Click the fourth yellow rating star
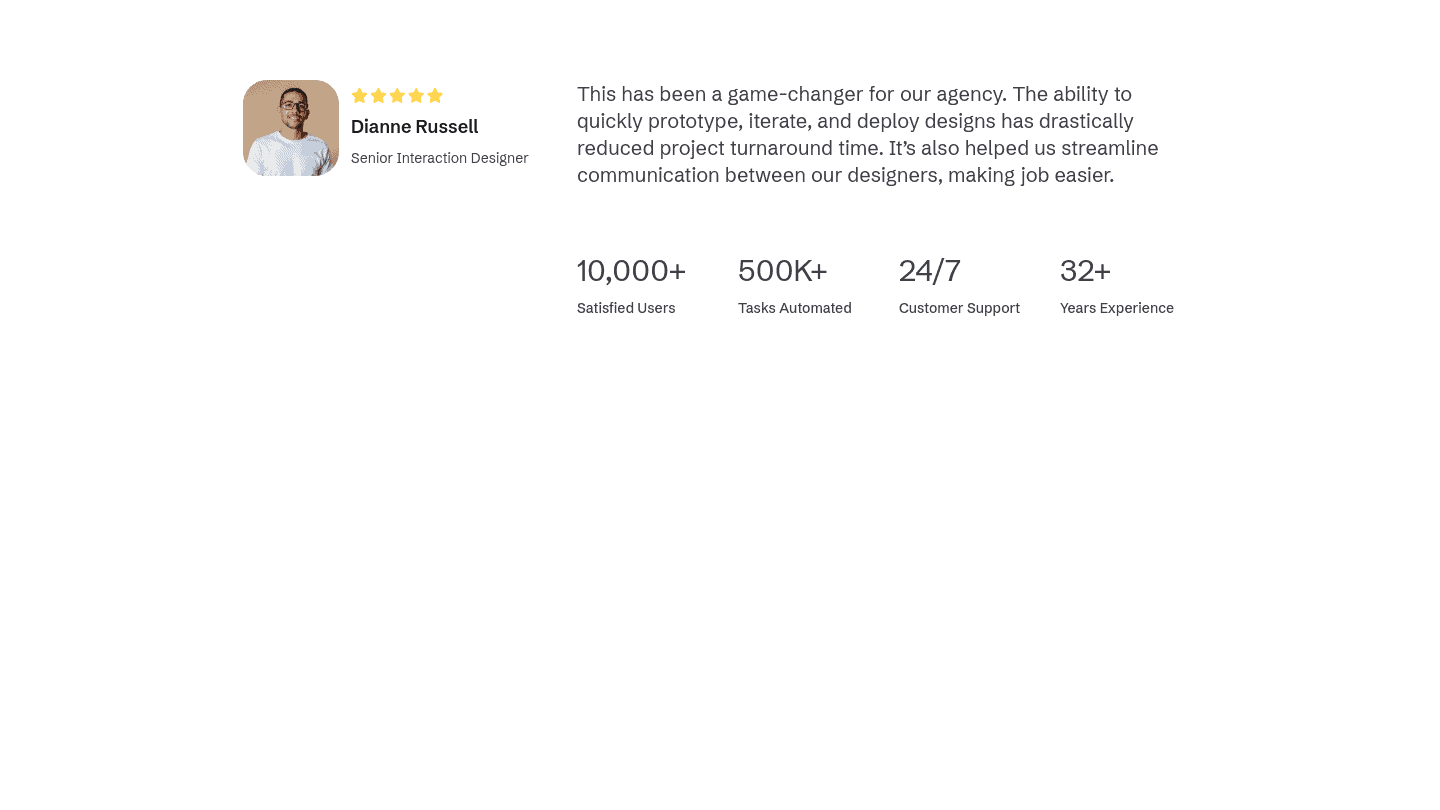This screenshot has width=1440, height=810. point(416,96)
